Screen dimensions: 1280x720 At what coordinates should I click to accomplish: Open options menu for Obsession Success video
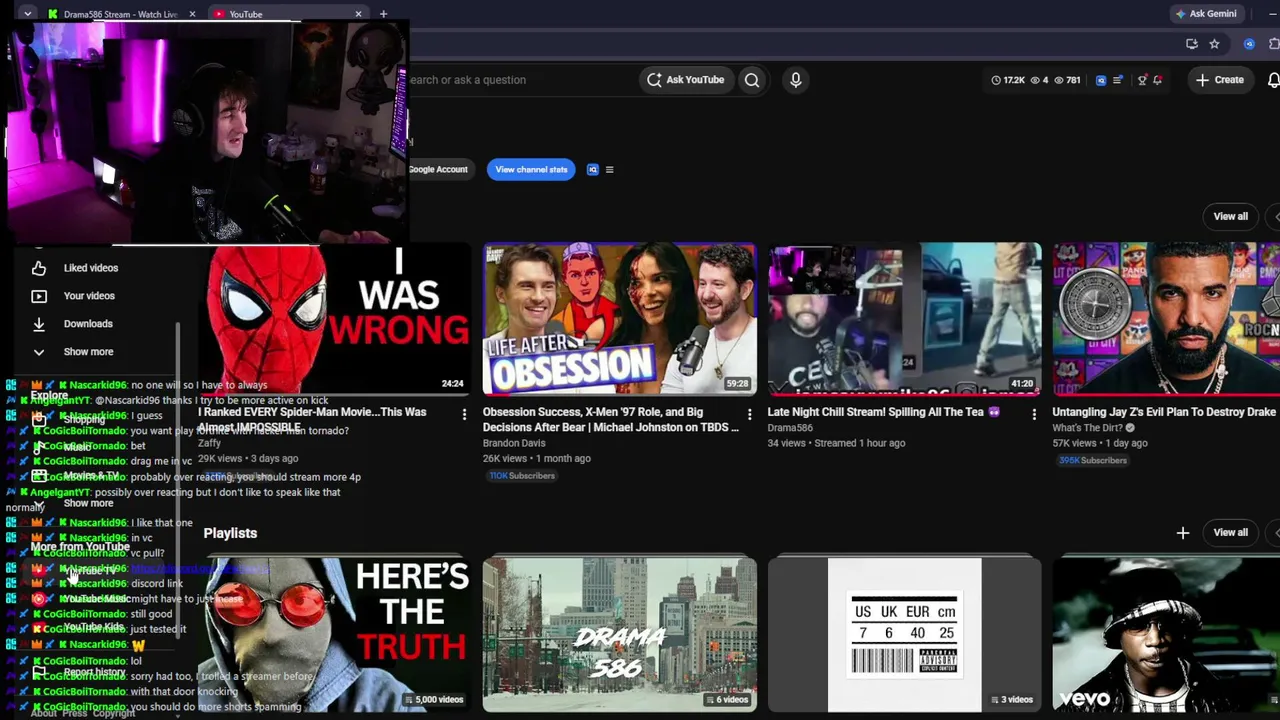tap(749, 414)
